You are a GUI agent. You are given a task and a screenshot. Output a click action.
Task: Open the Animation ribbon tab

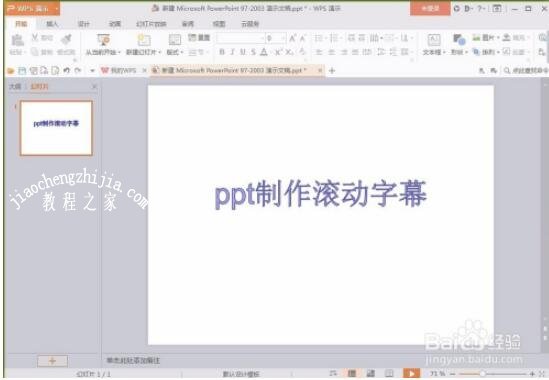pos(114,24)
